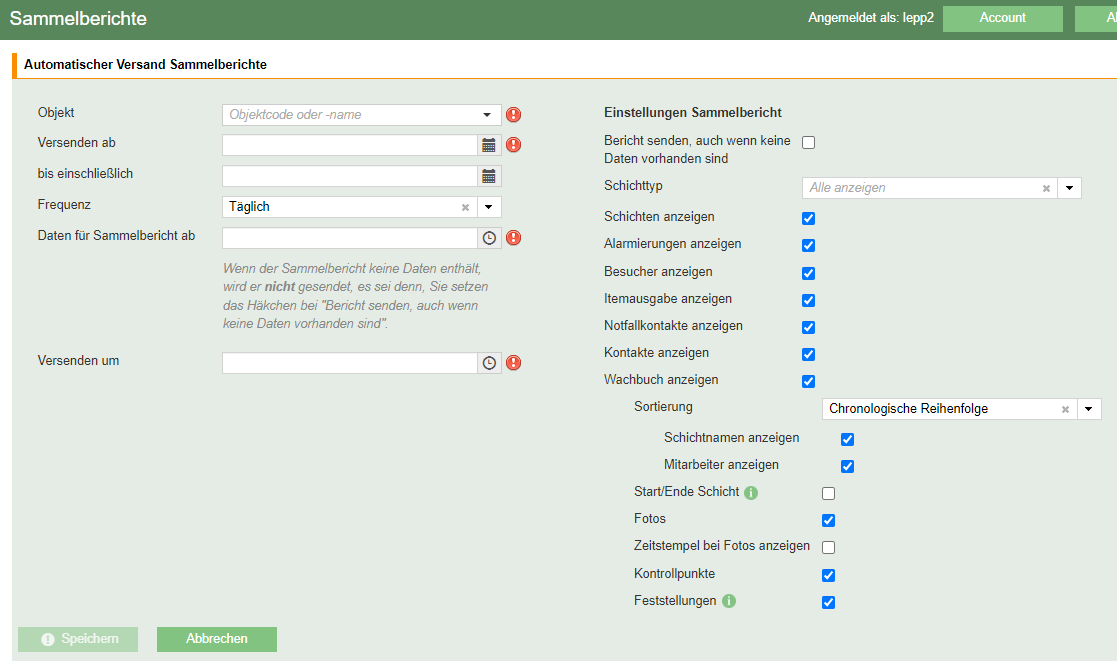Uncheck Alarmierungen anzeigen
The image size is (1117, 661).
tap(809, 245)
